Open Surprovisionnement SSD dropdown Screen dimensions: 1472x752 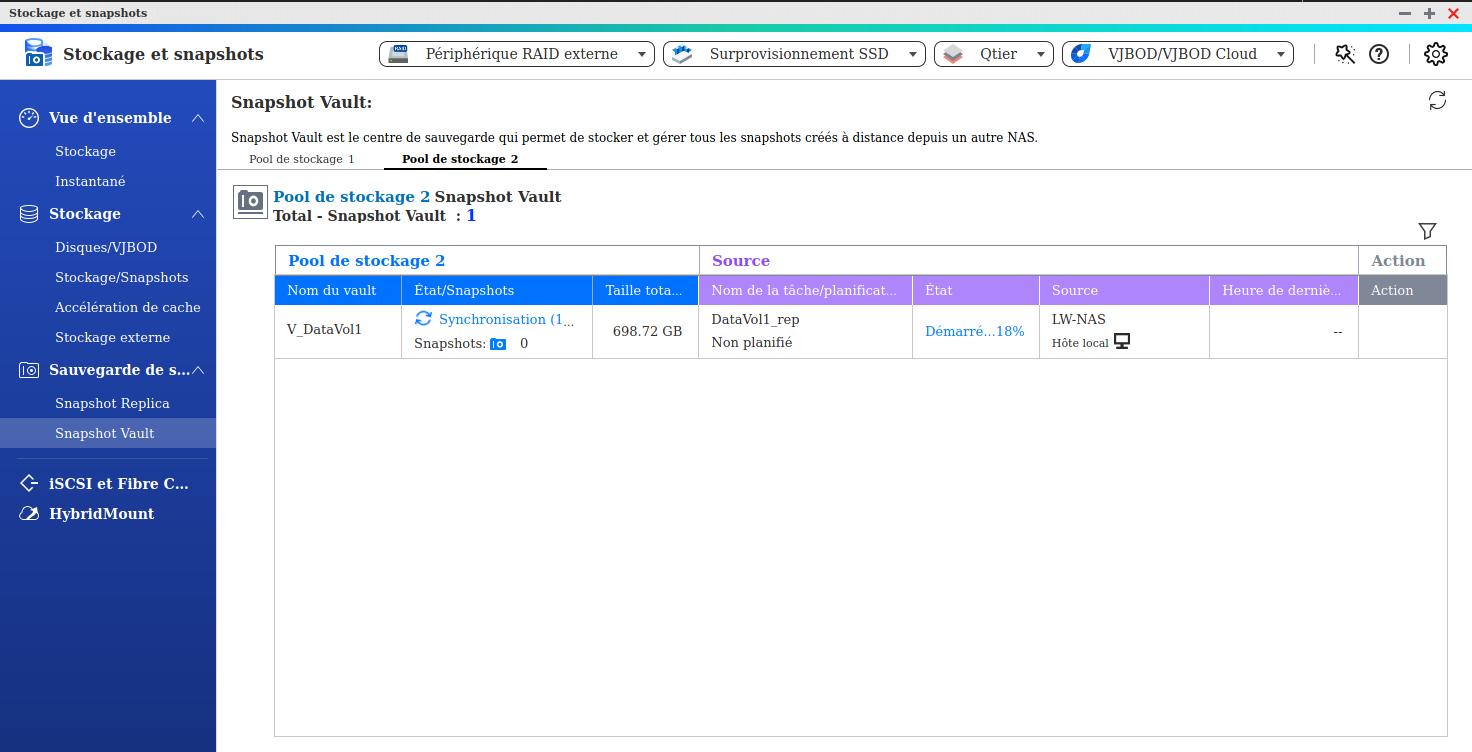[x=794, y=54]
